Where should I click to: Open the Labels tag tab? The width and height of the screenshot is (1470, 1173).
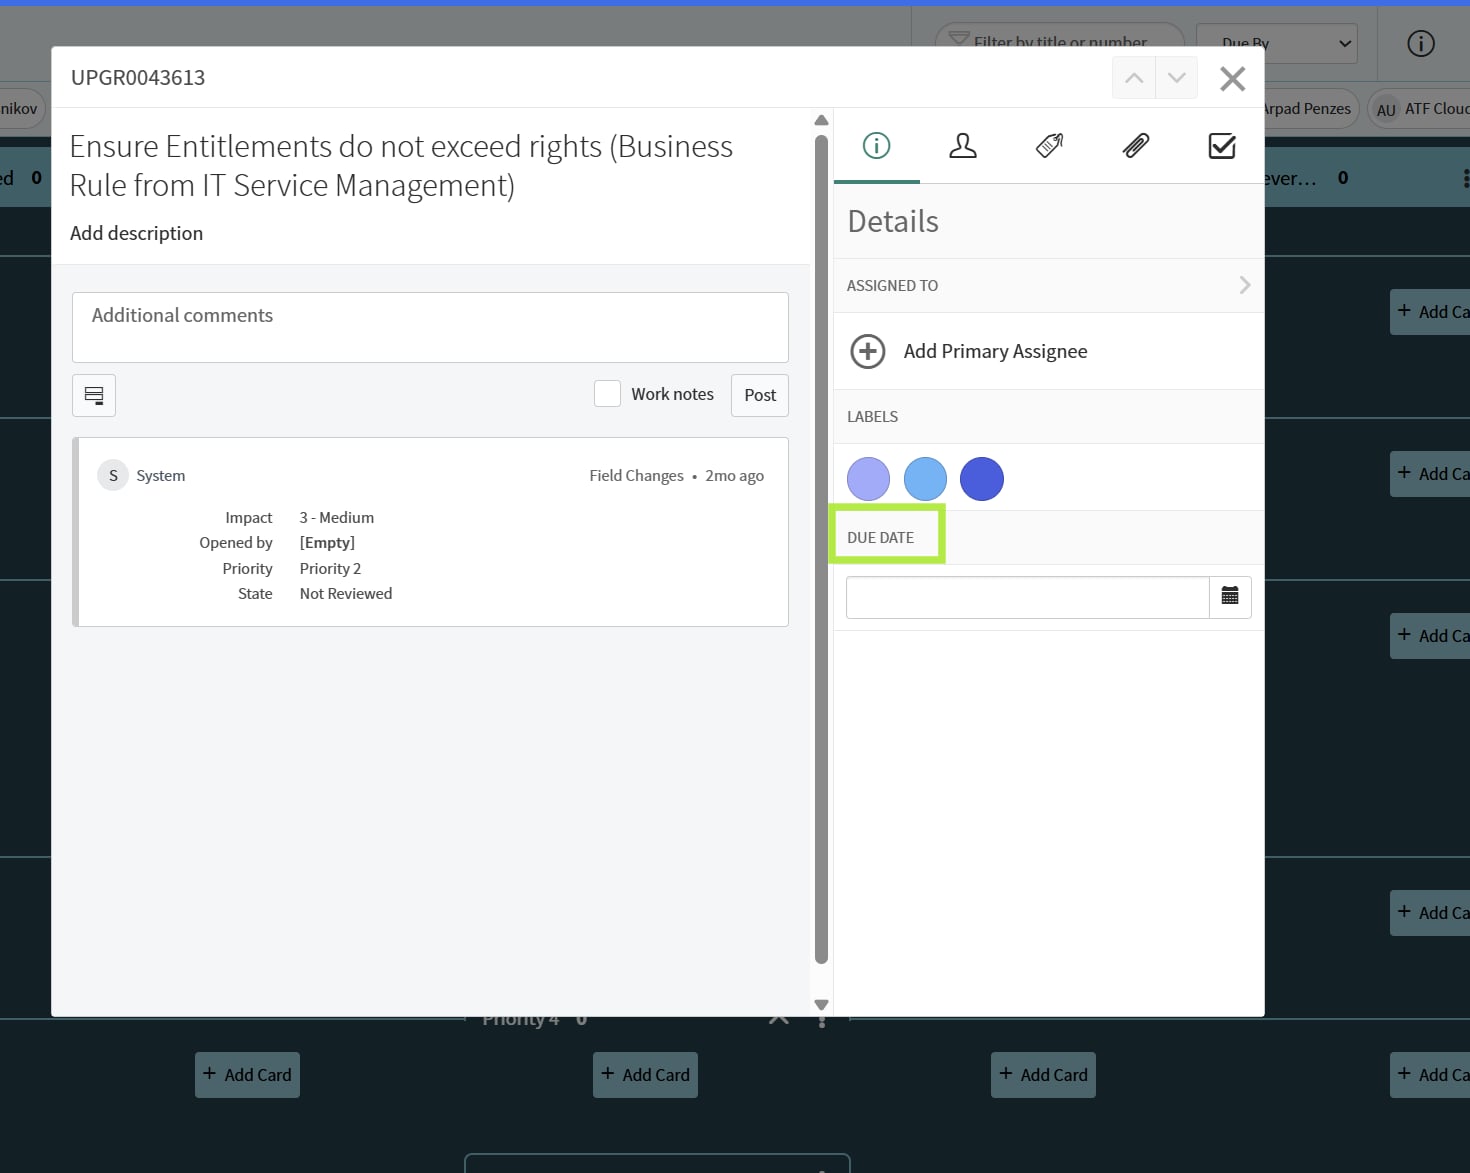click(x=1049, y=146)
